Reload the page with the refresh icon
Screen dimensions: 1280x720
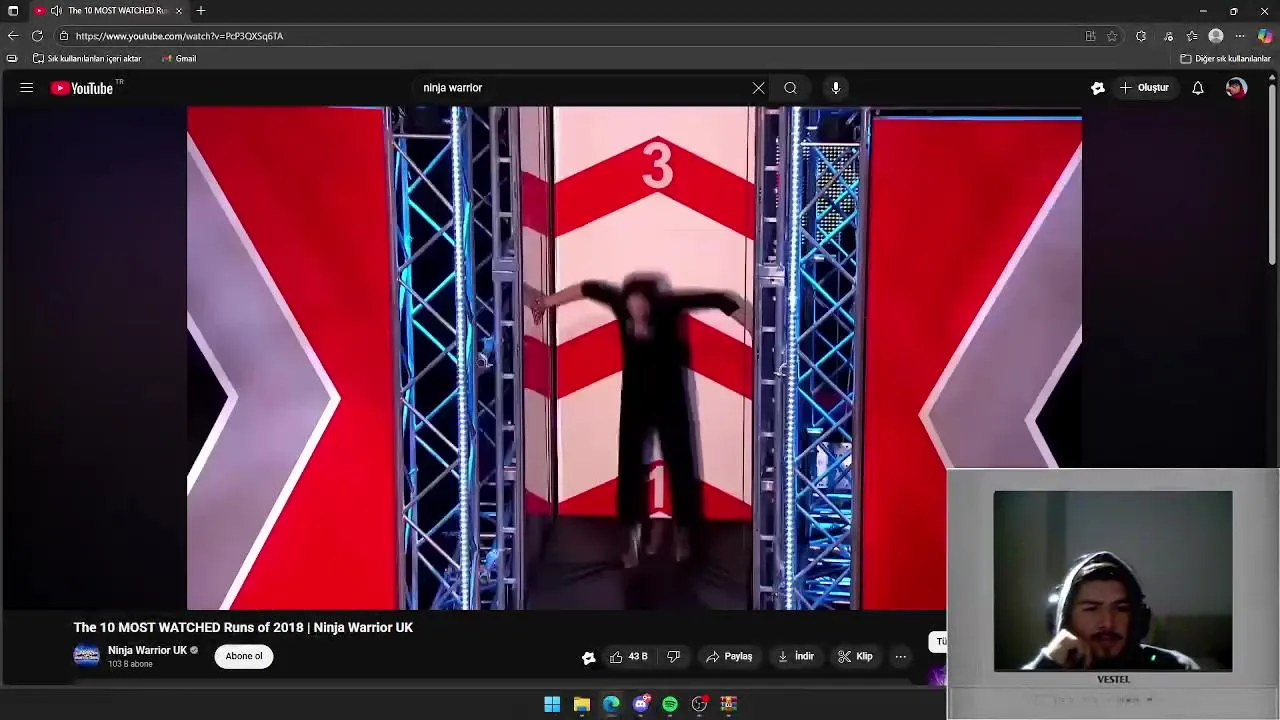pos(37,36)
